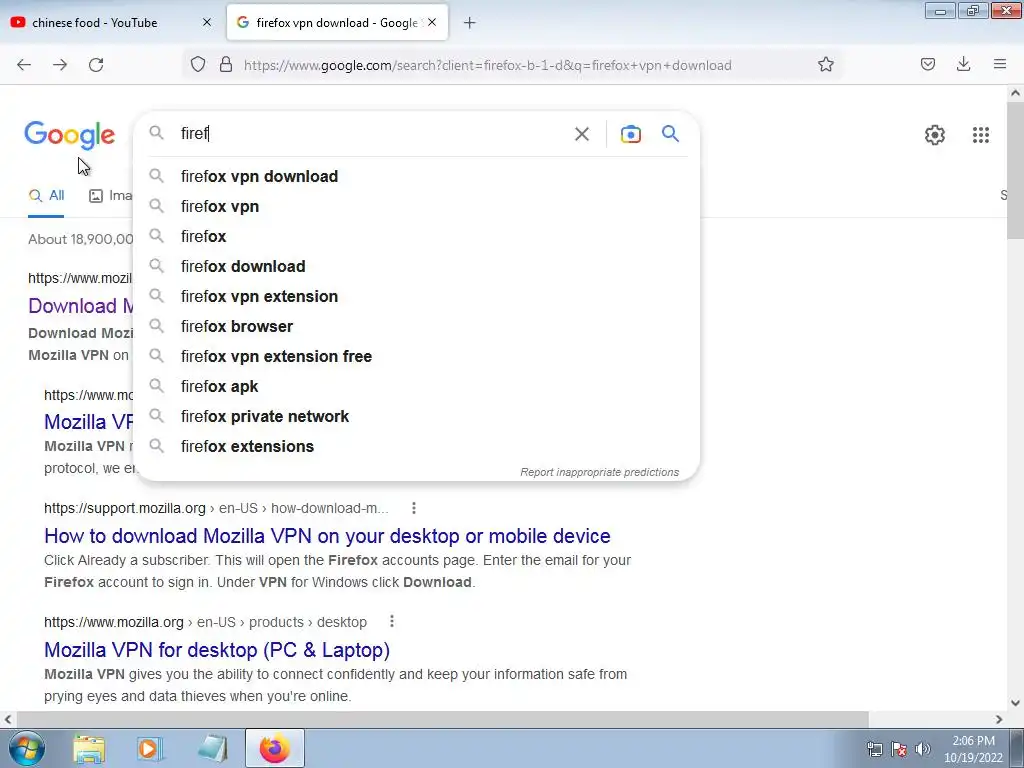Open options for support.mozilla.org result
Image resolution: width=1024 pixels, height=768 pixels.
(x=414, y=508)
